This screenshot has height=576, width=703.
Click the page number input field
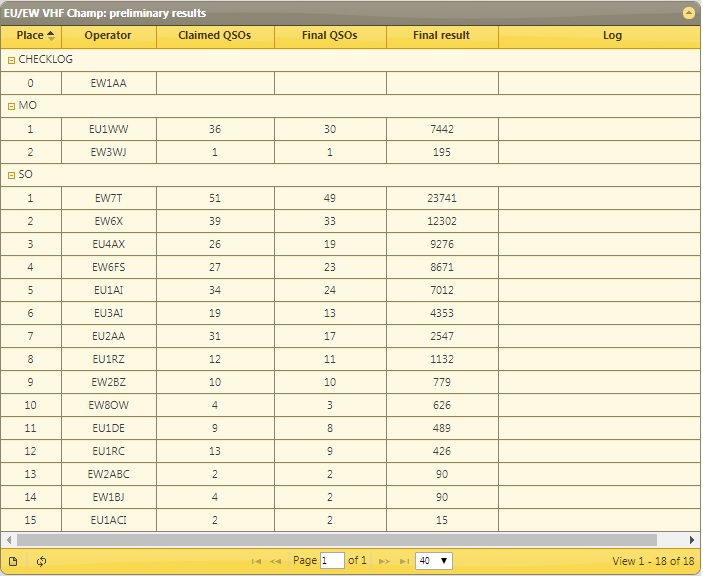[332, 561]
